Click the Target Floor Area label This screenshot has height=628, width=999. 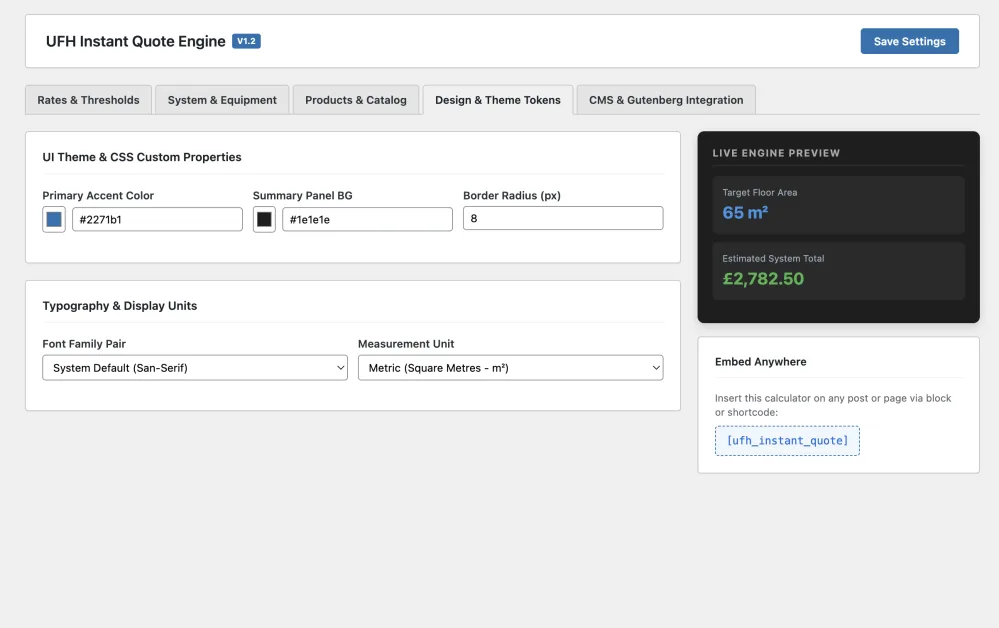pyautogui.click(x=759, y=192)
